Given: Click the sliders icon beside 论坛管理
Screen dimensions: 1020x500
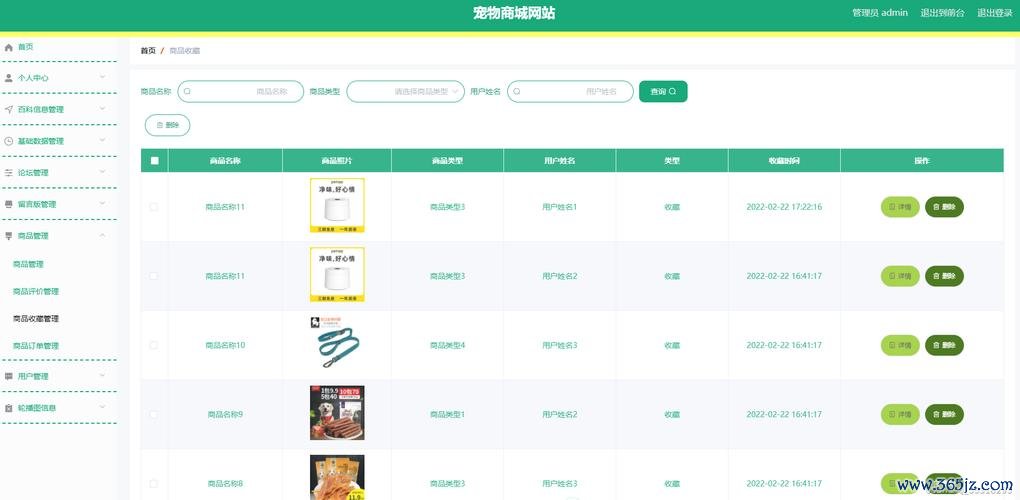Looking at the screenshot, I should pyautogui.click(x=8, y=173).
